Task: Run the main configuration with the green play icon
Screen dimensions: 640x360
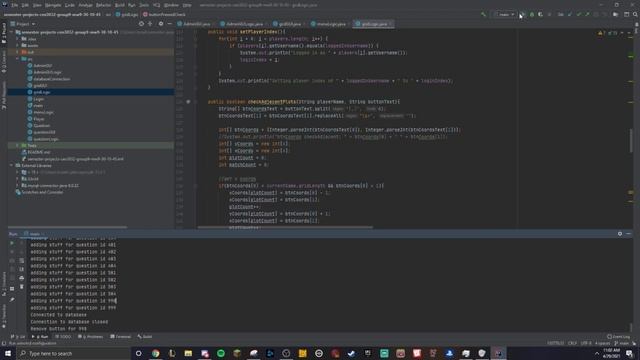Action: click(522, 14)
